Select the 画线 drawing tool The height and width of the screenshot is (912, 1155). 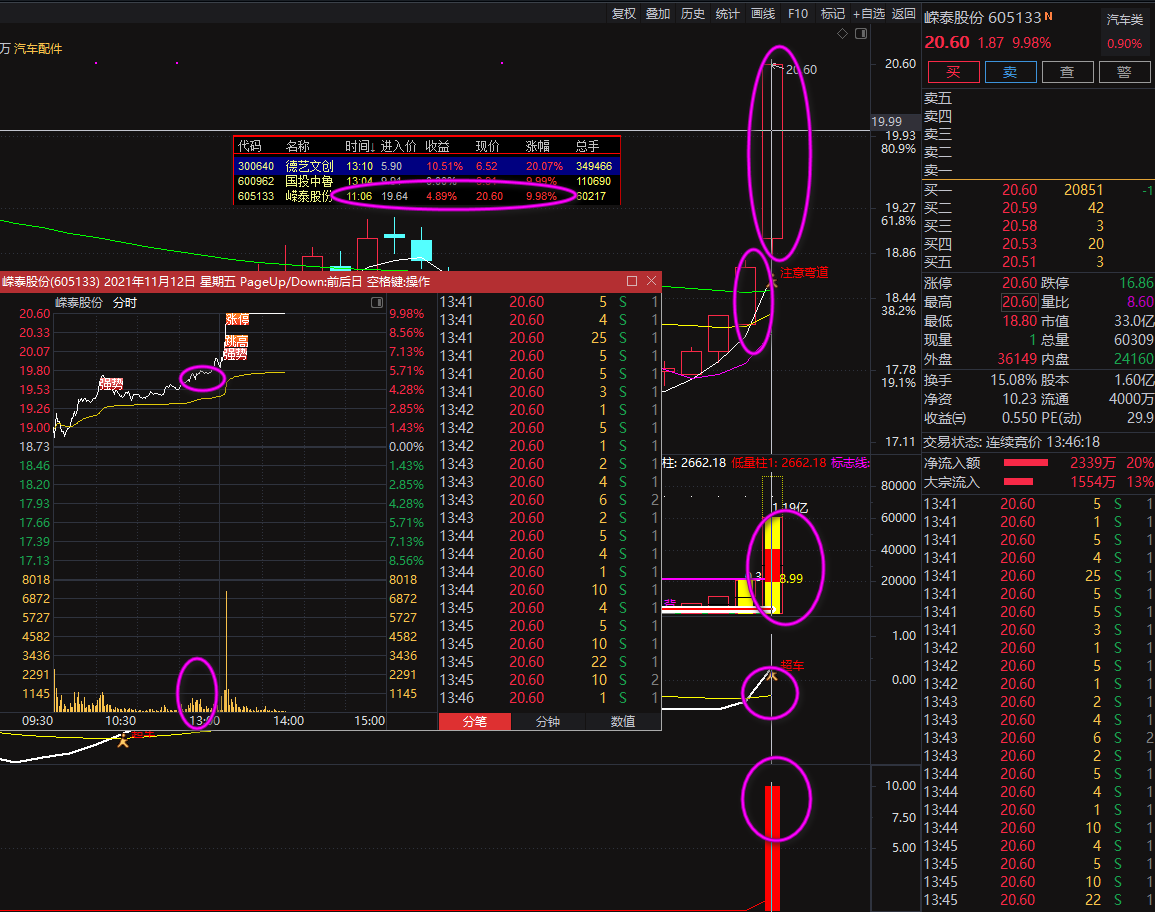point(762,13)
